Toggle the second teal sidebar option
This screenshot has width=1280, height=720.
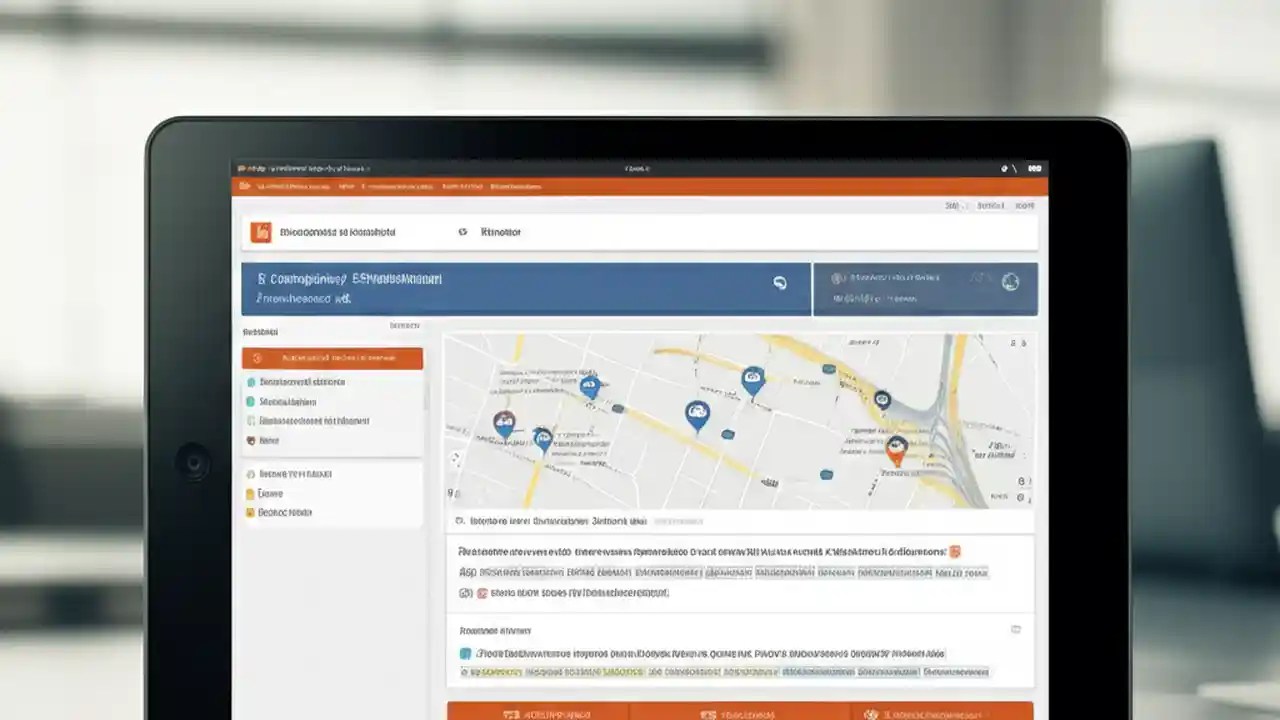click(x=251, y=402)
